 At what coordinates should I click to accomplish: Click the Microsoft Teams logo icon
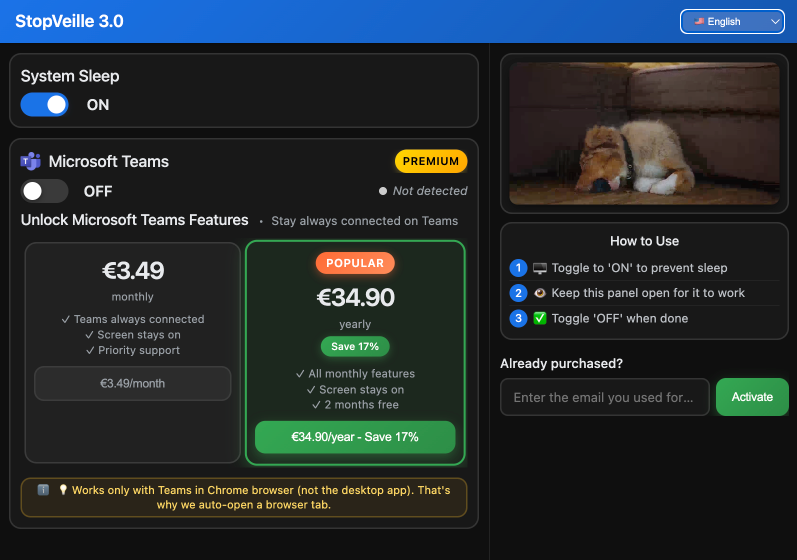click(31, 162)
